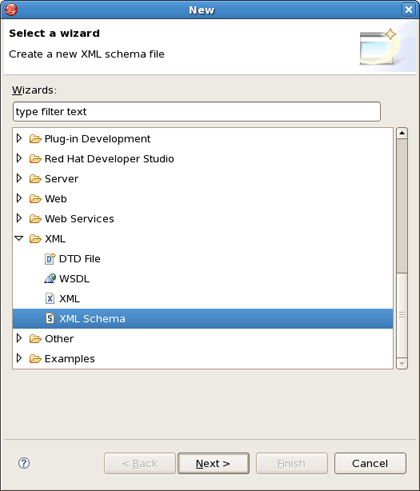Screen dimensions: 420x491
Task: Click the XML Schema wizard icon
Action: pos(50,319)
